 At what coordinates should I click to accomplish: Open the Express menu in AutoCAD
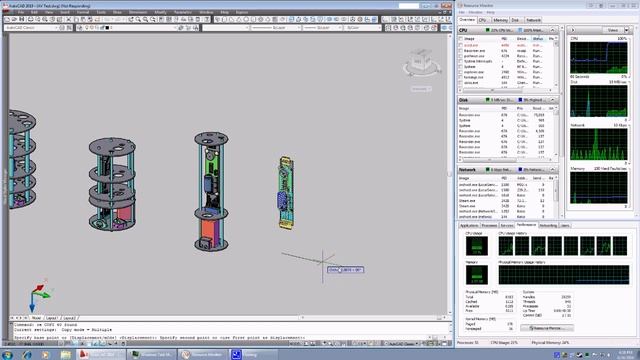click(242, 13)
